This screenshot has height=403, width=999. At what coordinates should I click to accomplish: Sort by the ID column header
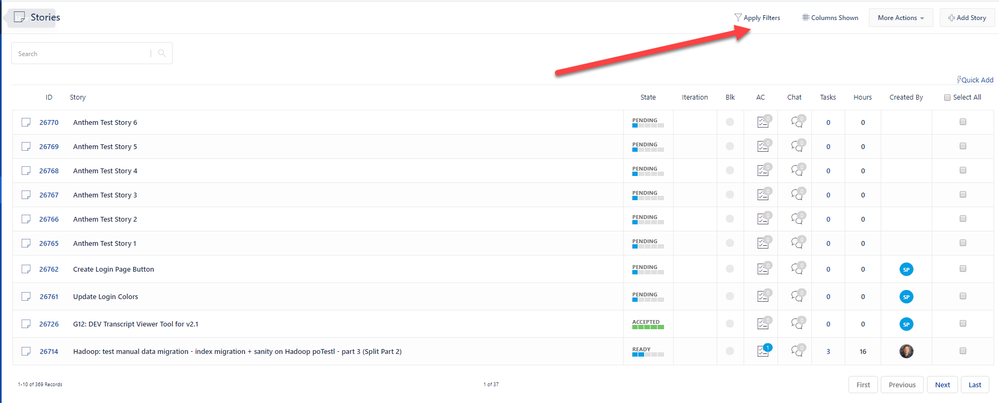pos(49,97)
